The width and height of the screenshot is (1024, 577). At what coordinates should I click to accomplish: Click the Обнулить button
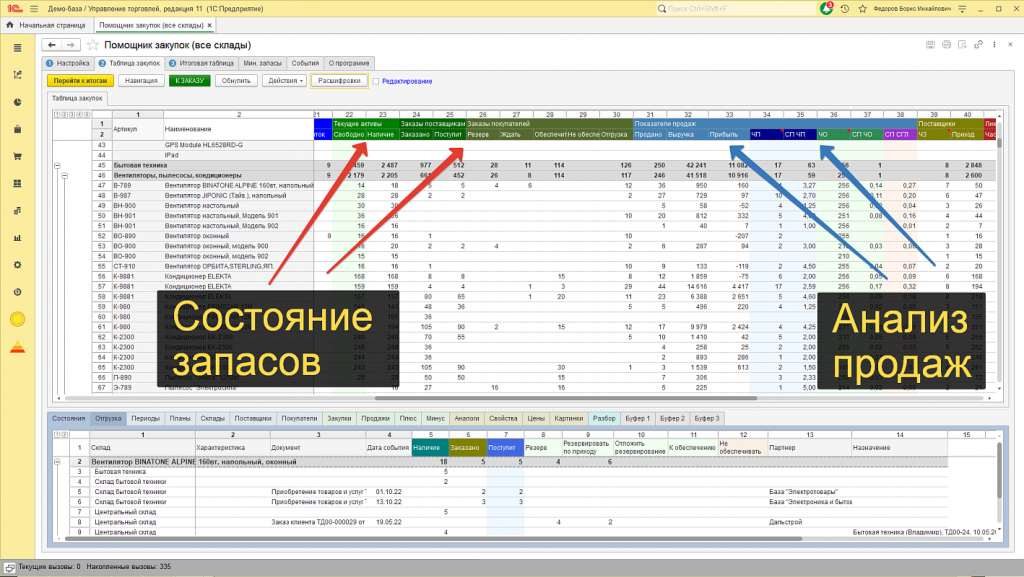(236, 81)
